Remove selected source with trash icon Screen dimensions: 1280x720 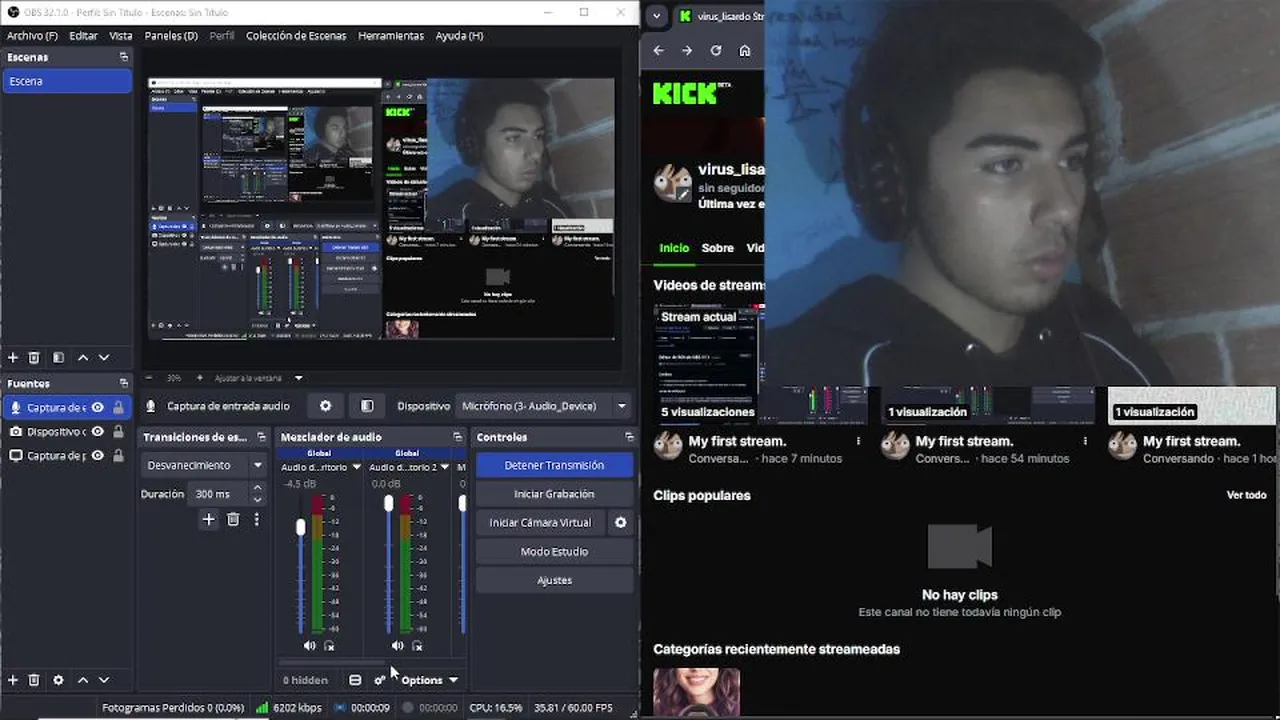point(34,680)
